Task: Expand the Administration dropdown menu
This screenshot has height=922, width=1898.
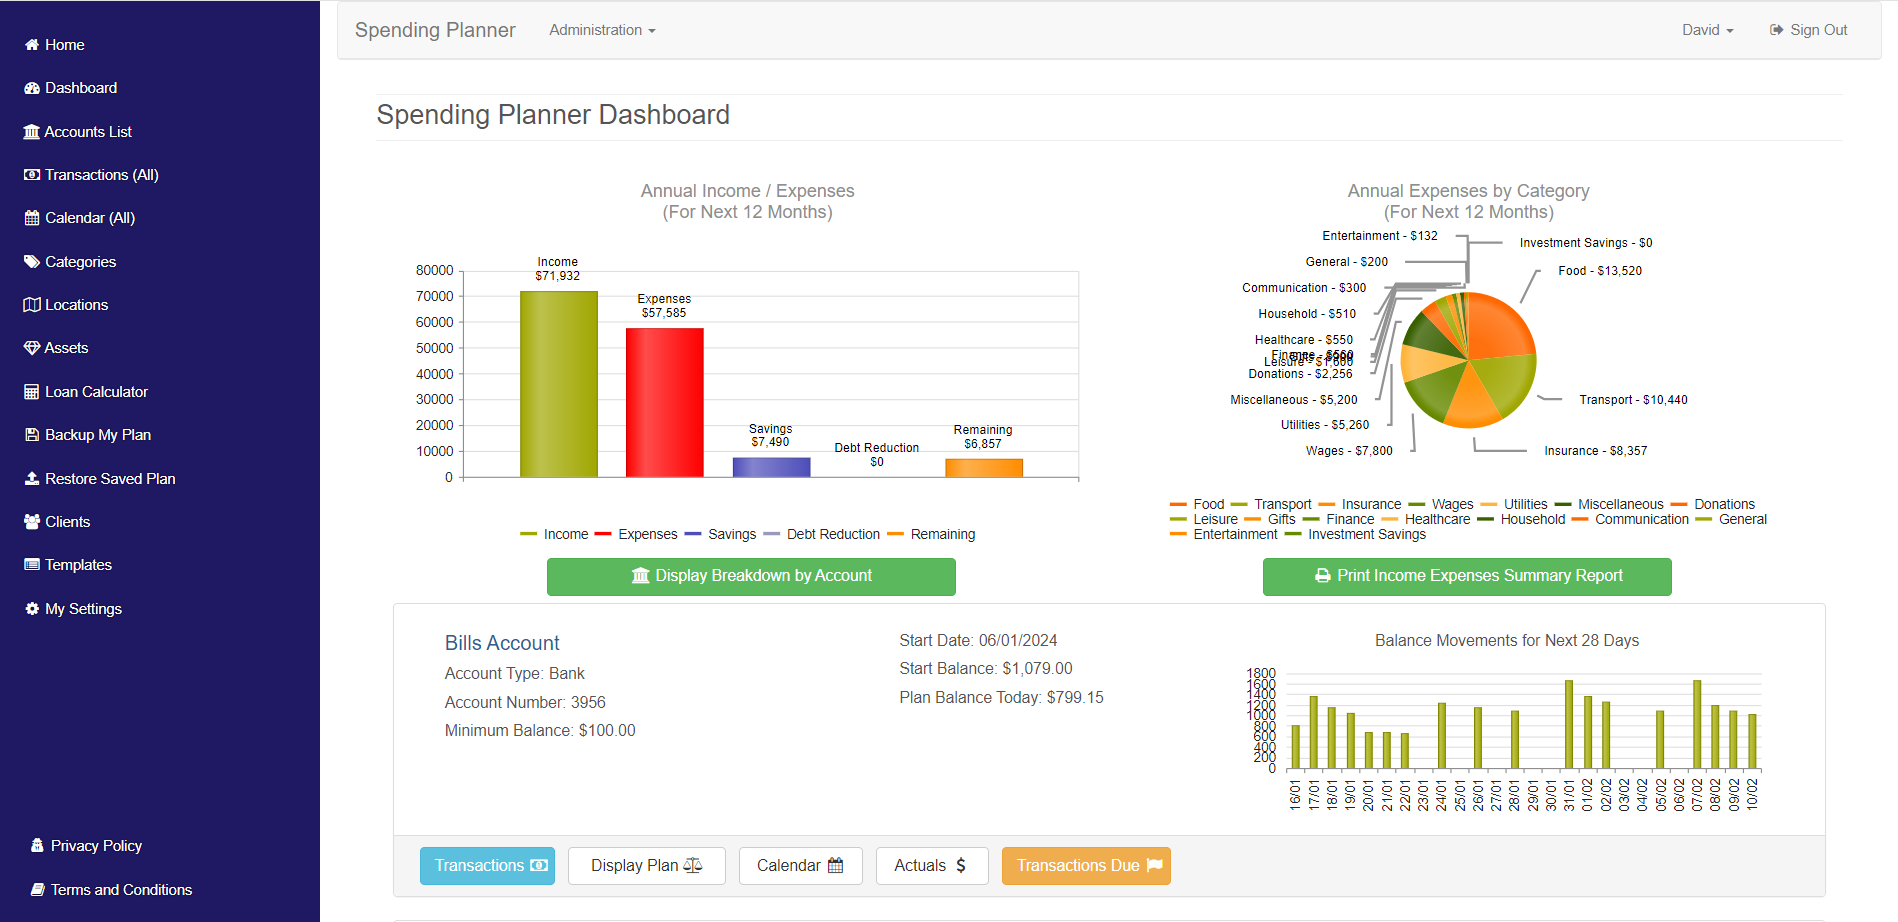Action: coord(602,30)
